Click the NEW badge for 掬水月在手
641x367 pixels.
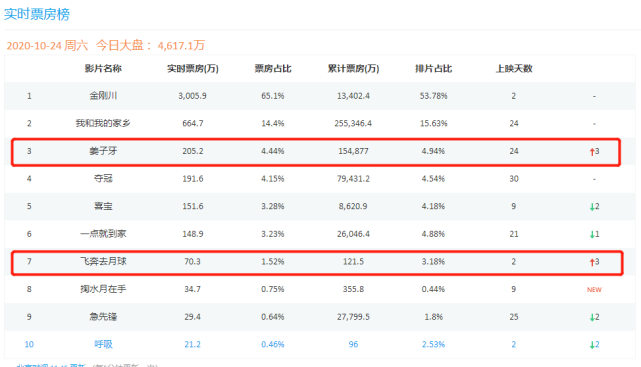594,289
